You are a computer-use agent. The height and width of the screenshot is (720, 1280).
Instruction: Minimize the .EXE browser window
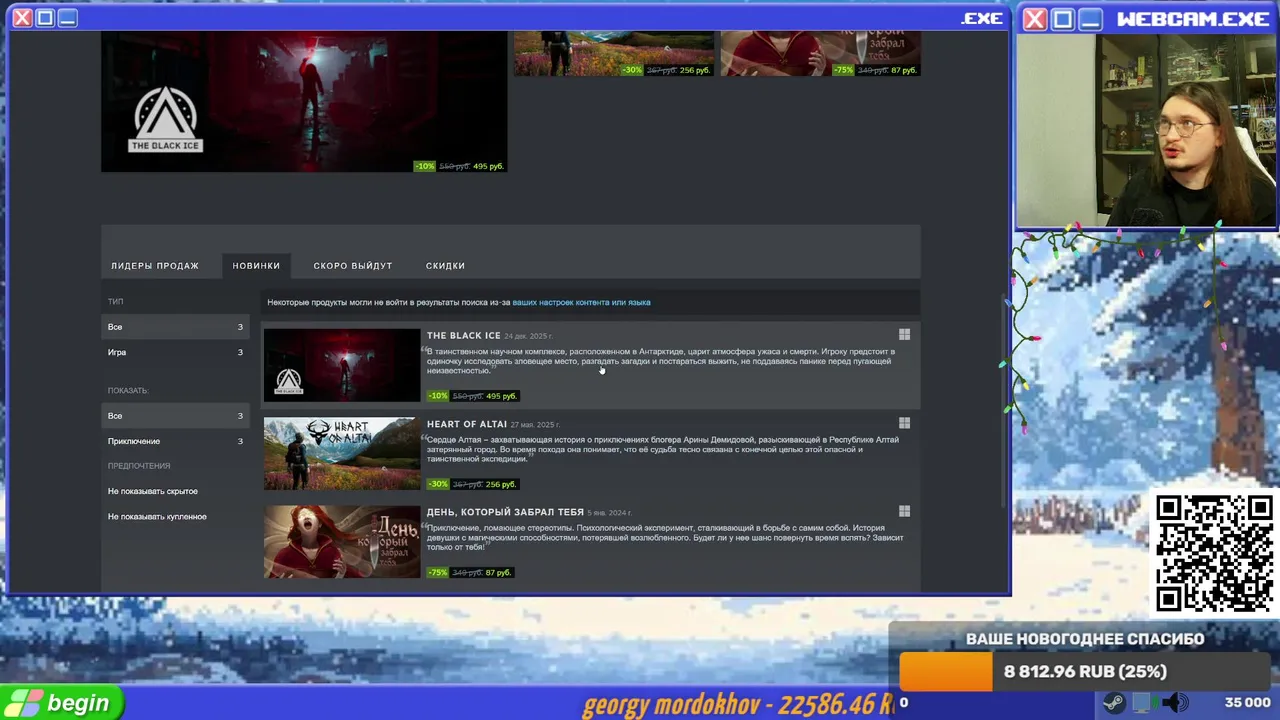67,18
